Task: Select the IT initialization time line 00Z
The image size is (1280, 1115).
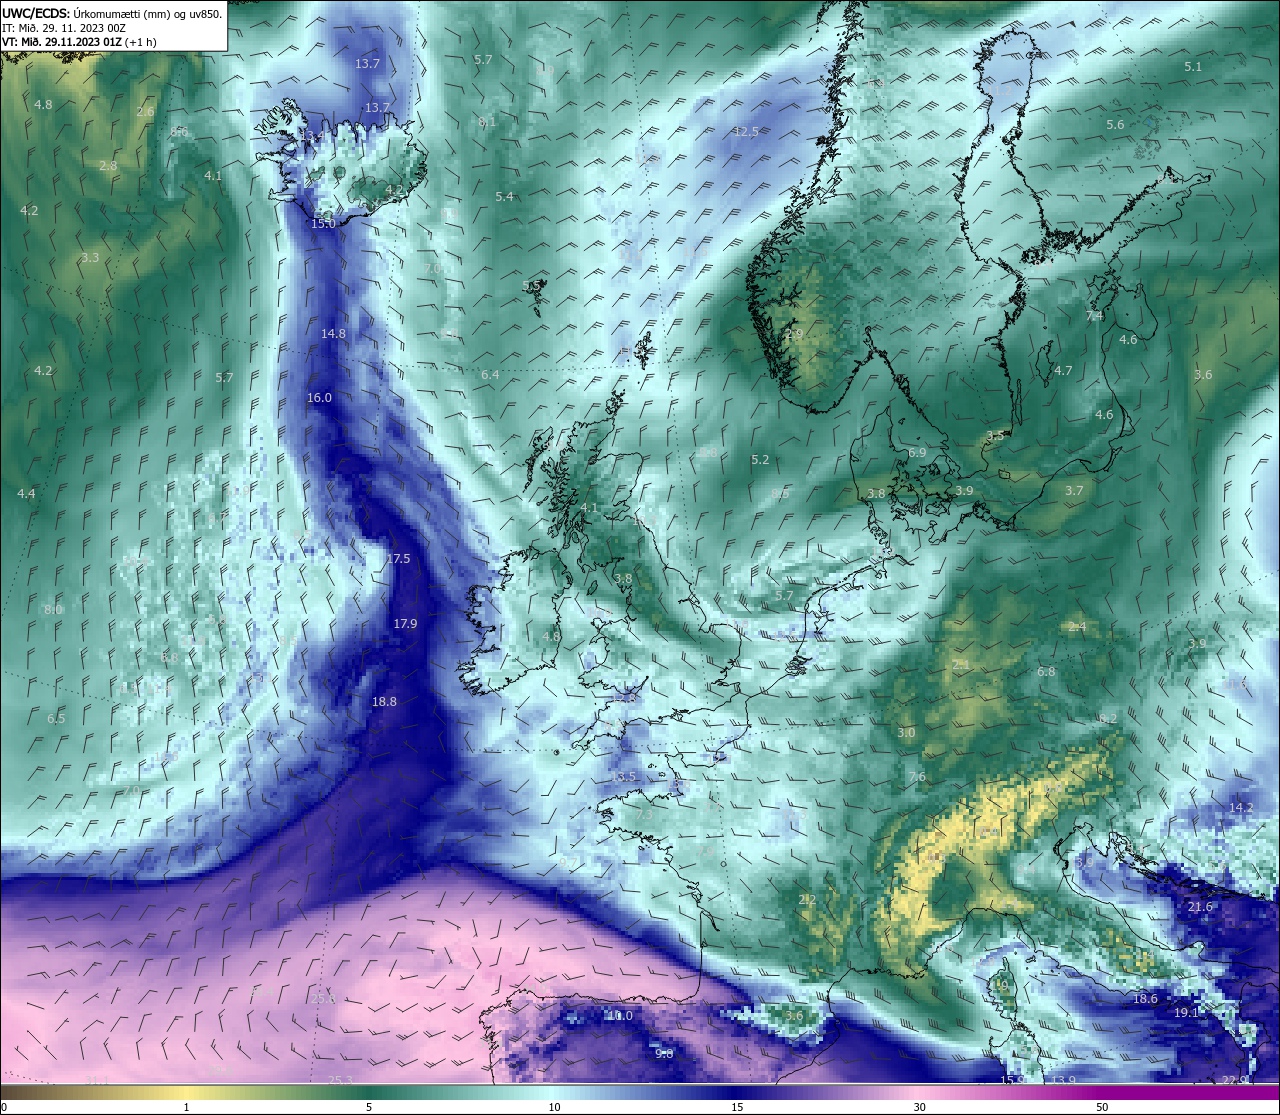Action: coord(63,28)
